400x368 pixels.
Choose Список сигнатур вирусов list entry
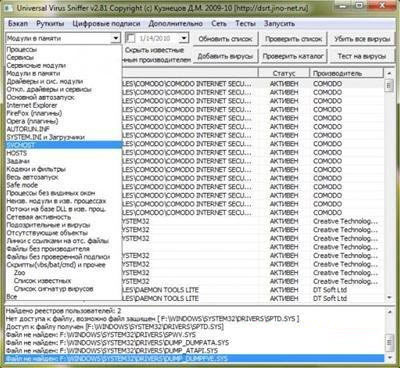tap(63, 289)
